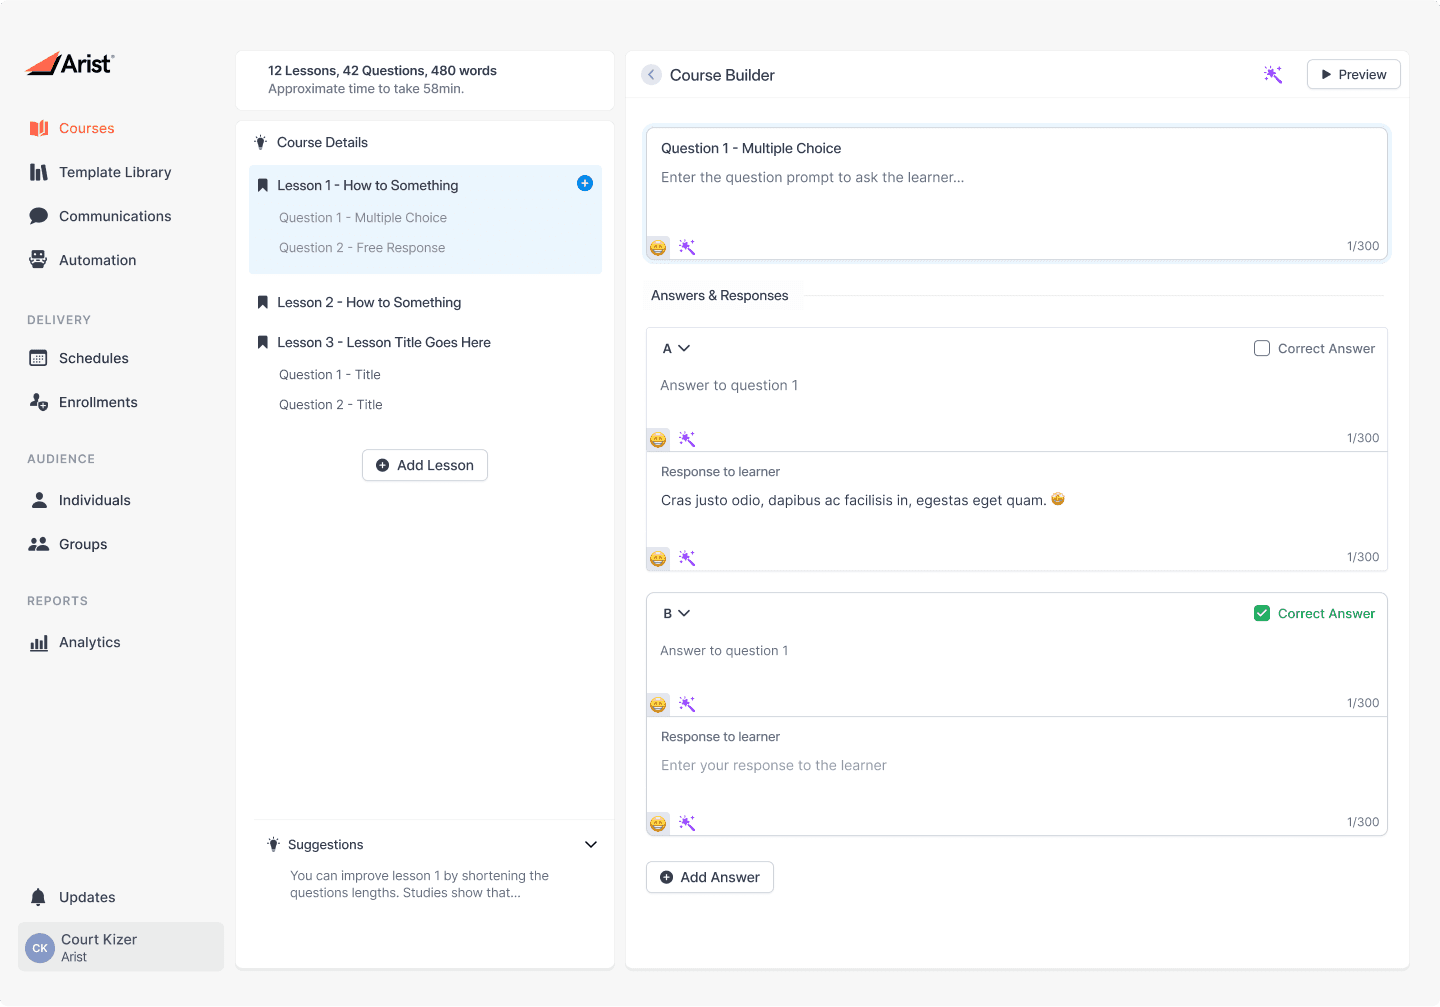Click Answer A response text 'Cras justo odio'
This screenshot has width=1440, height=1007.
pos(853,500)
